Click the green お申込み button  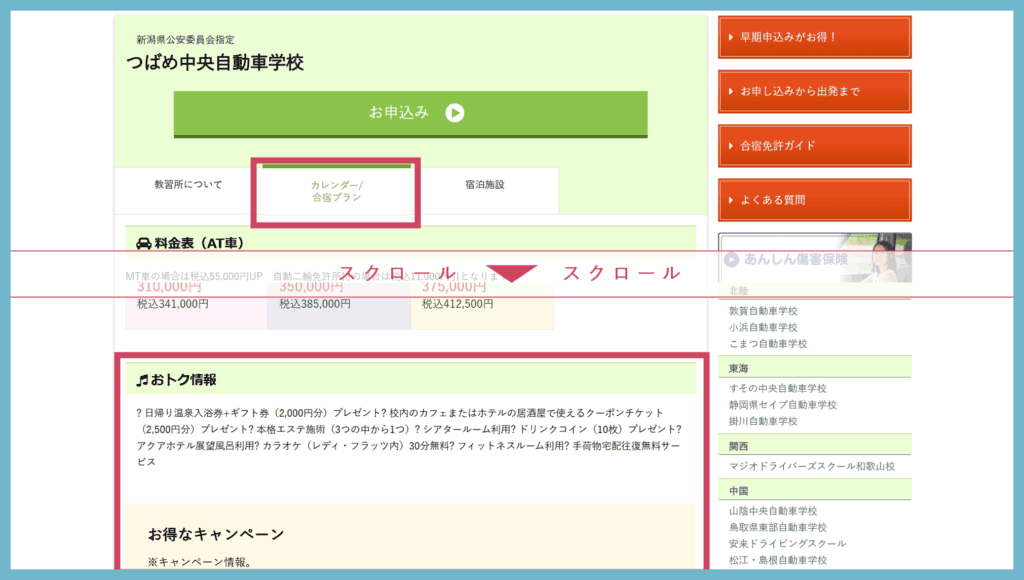coord(410,114)
